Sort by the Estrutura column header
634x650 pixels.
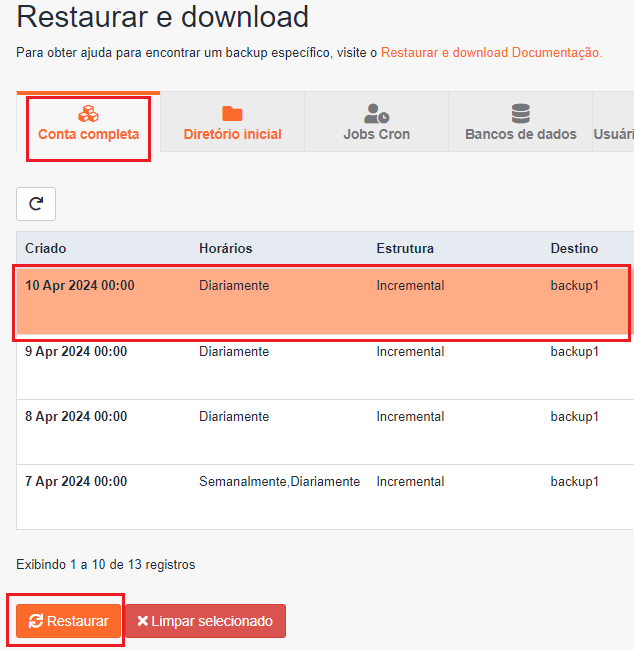pyautogui.click(x=405, y=248)
